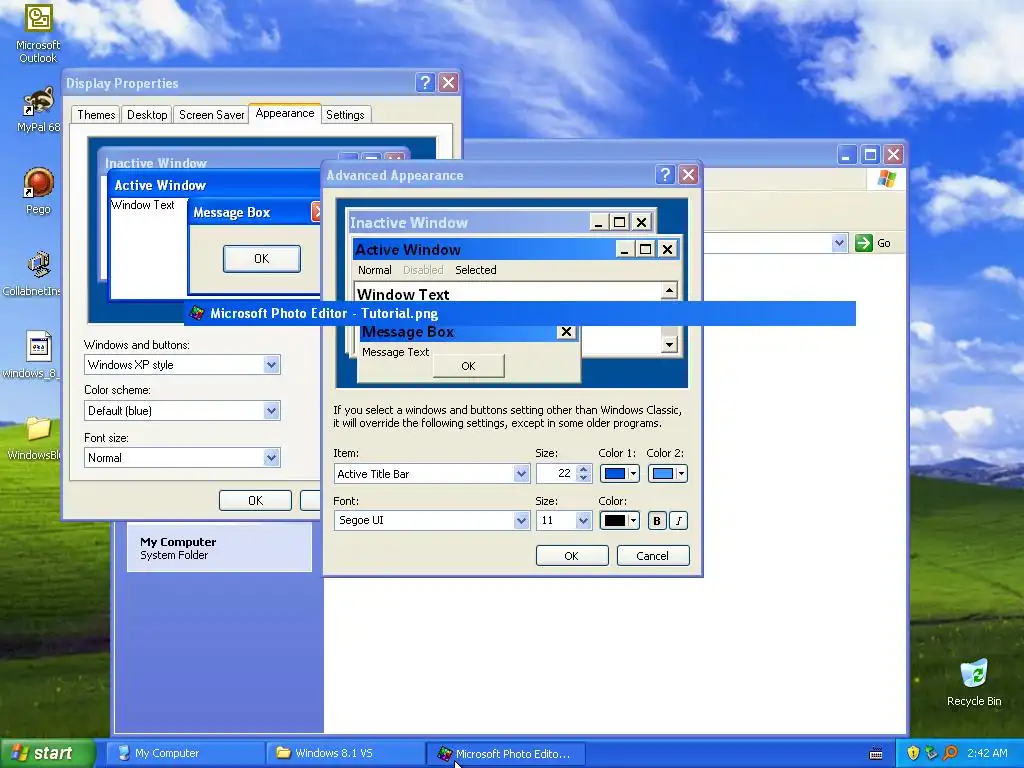The width and height of the screenshot is (1024, 768).
Task: Decrease item size with the spinner down arrow
Action: [584, 479]
